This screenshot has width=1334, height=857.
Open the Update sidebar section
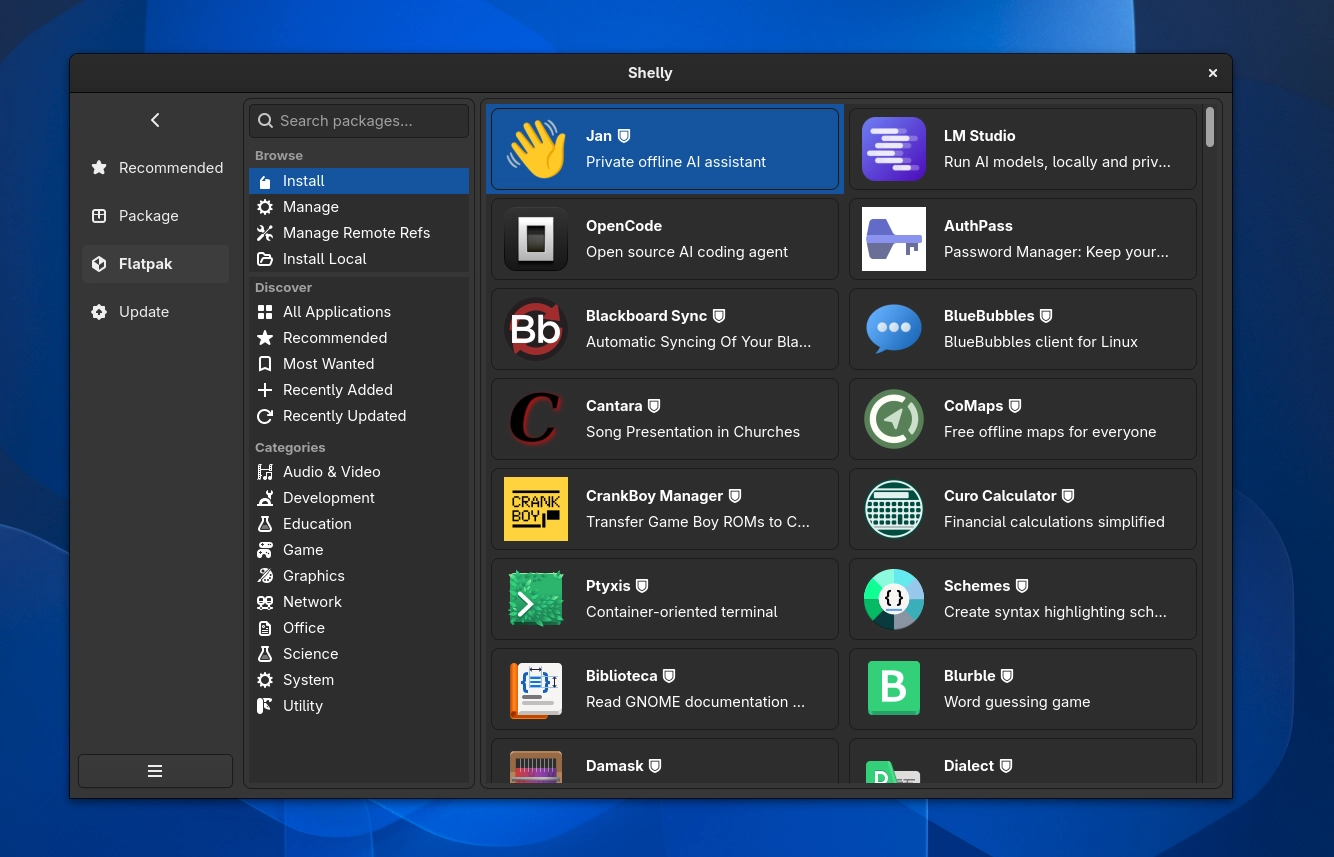point(155,312)
